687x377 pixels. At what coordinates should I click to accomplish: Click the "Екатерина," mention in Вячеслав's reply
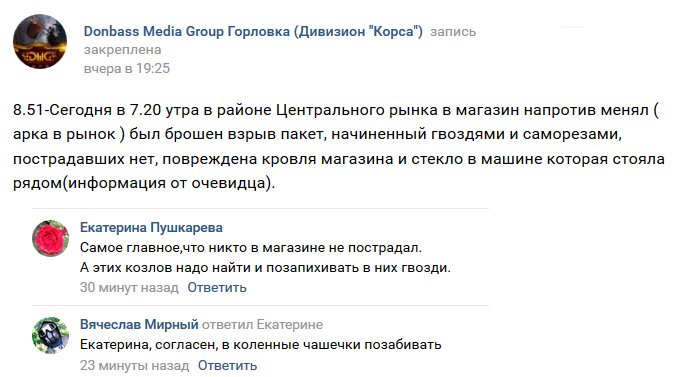[x=115, y=345]
